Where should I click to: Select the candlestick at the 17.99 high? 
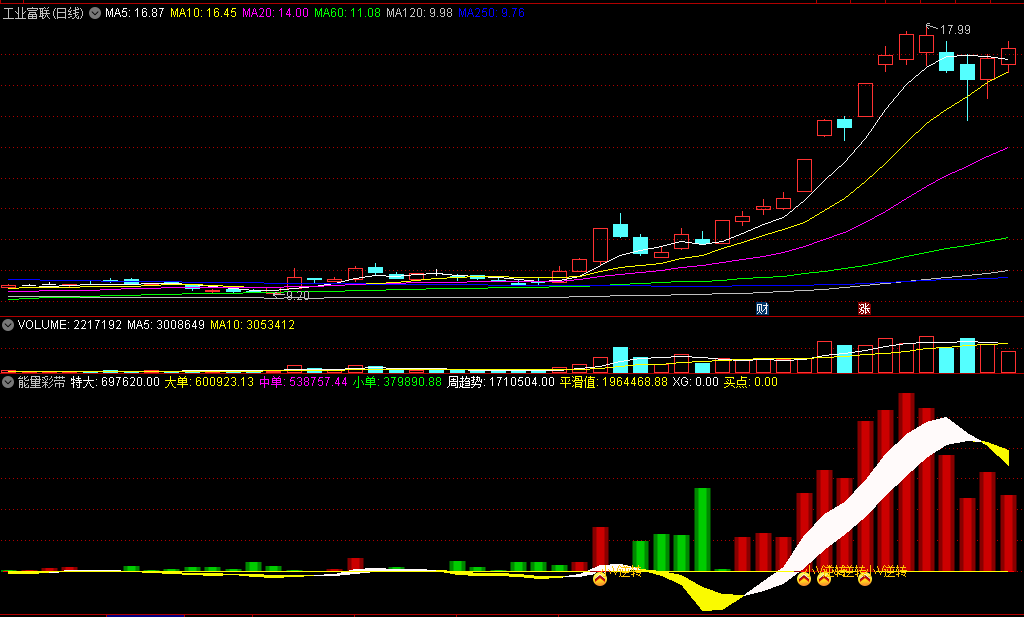pyautogui.click(x=927, y=44)
